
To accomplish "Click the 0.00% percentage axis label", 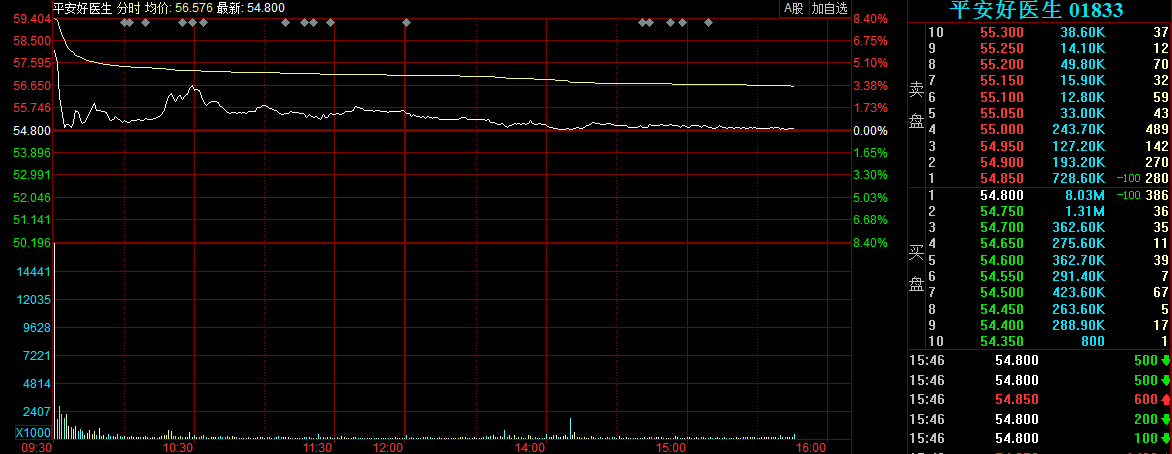I will click(x=872, y=131).
